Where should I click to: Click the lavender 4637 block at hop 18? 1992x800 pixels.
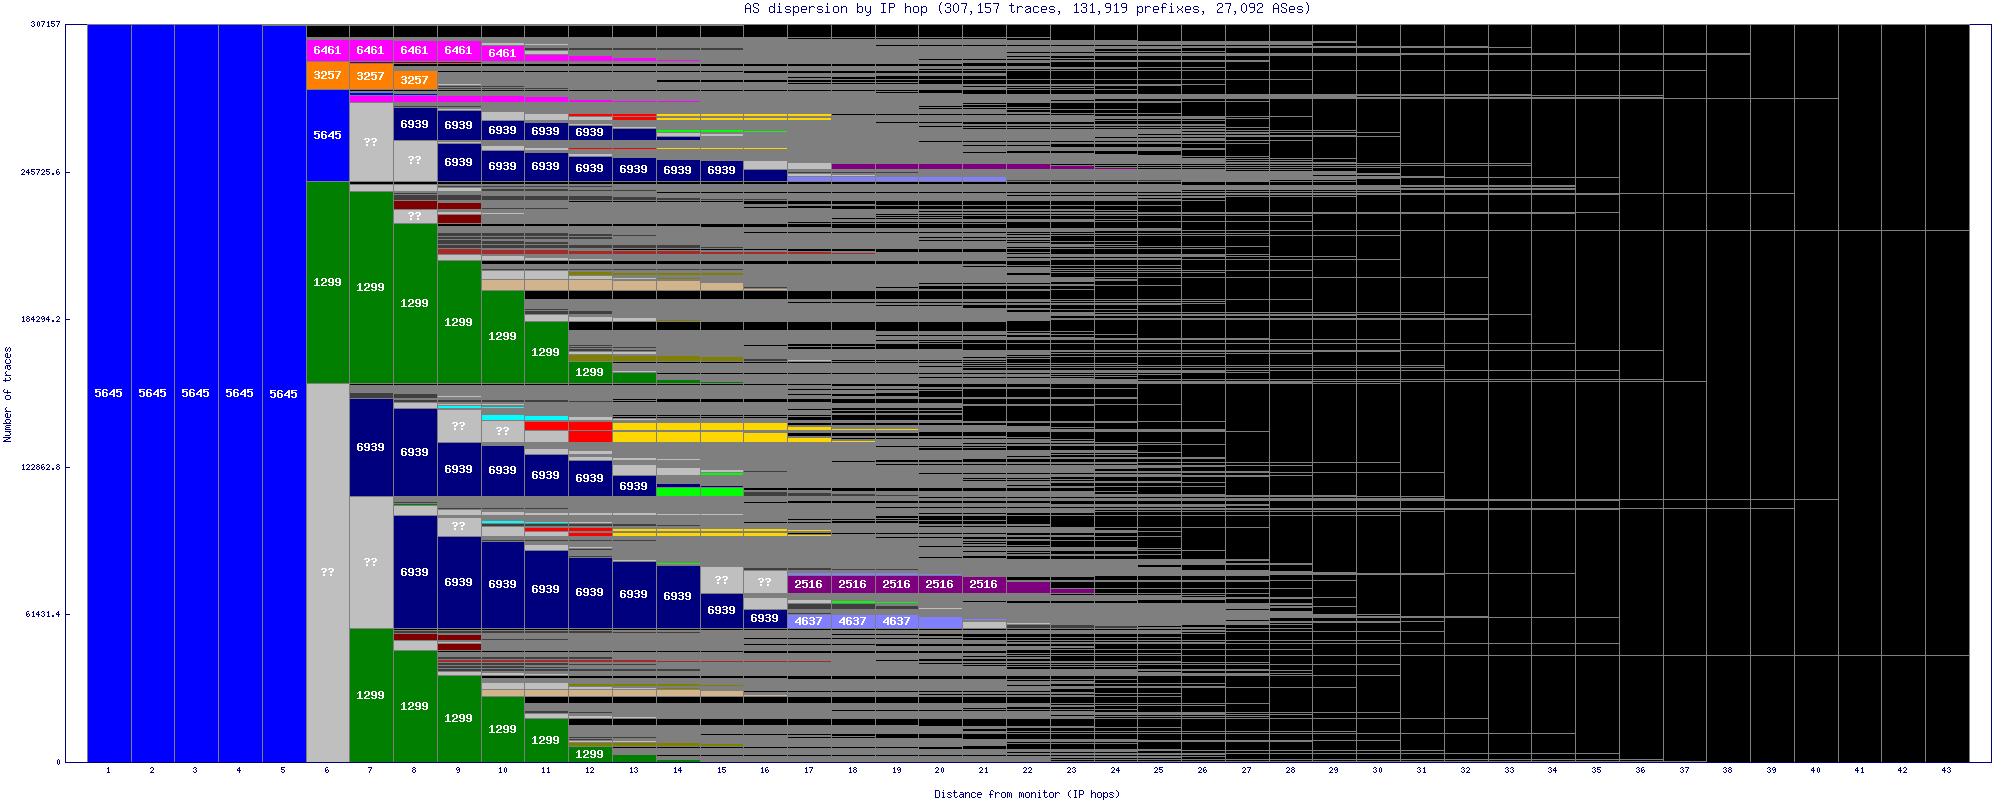853,621
